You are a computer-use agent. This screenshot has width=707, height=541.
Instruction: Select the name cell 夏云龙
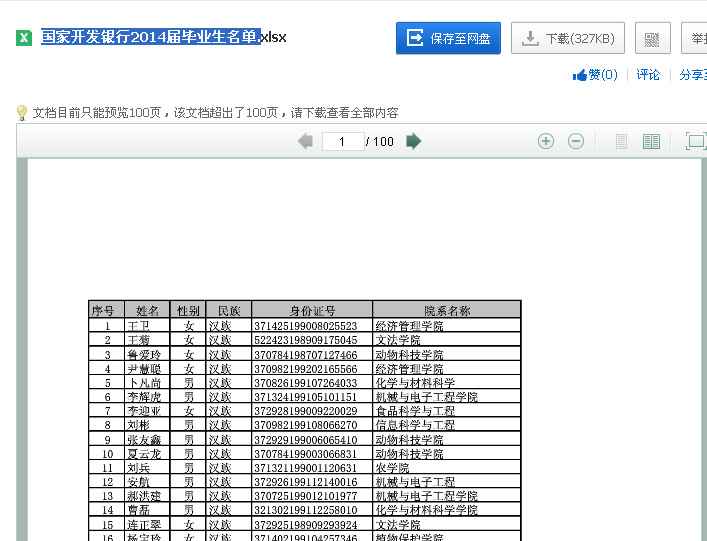click(x=147, y=454)
